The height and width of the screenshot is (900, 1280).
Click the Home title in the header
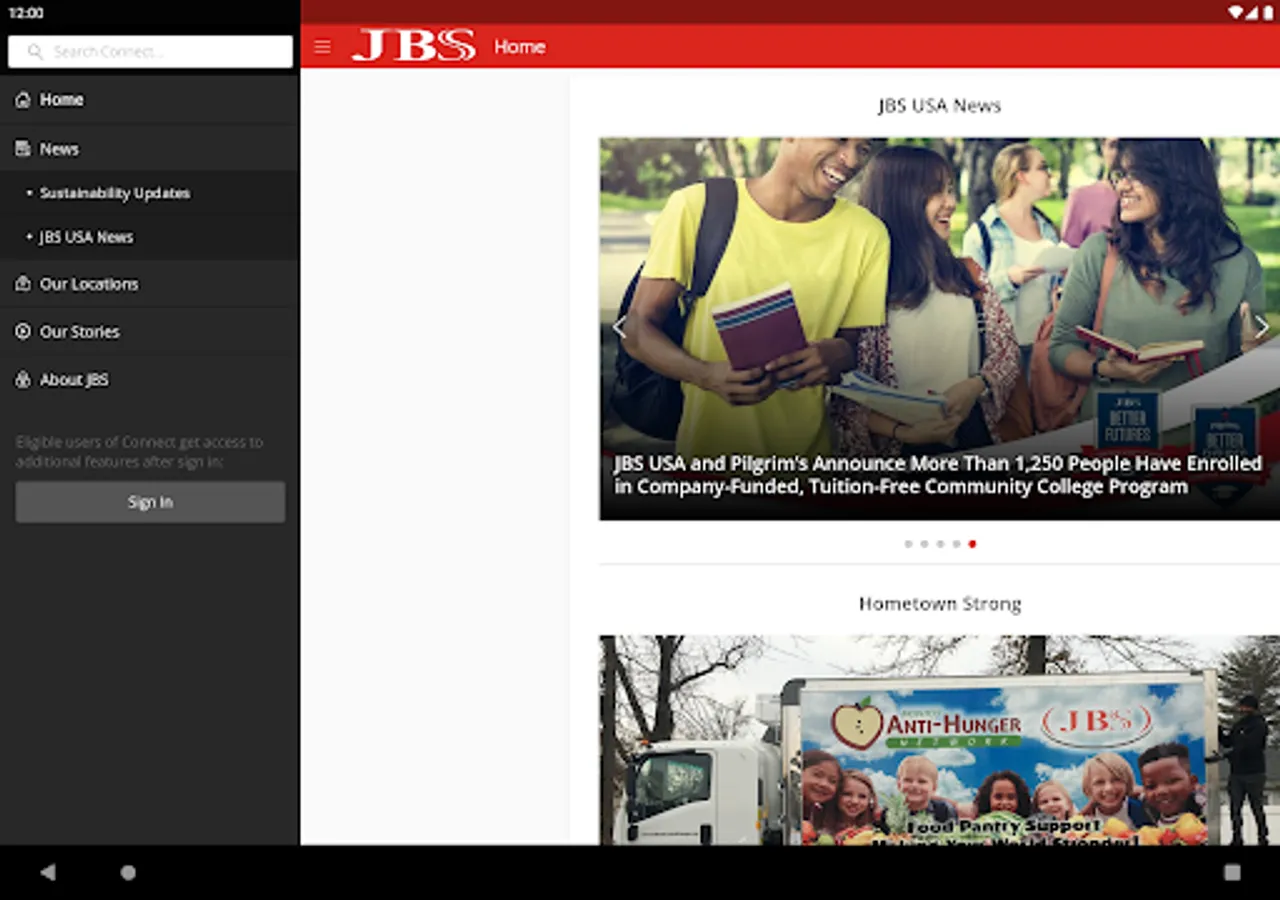point(520,47)
